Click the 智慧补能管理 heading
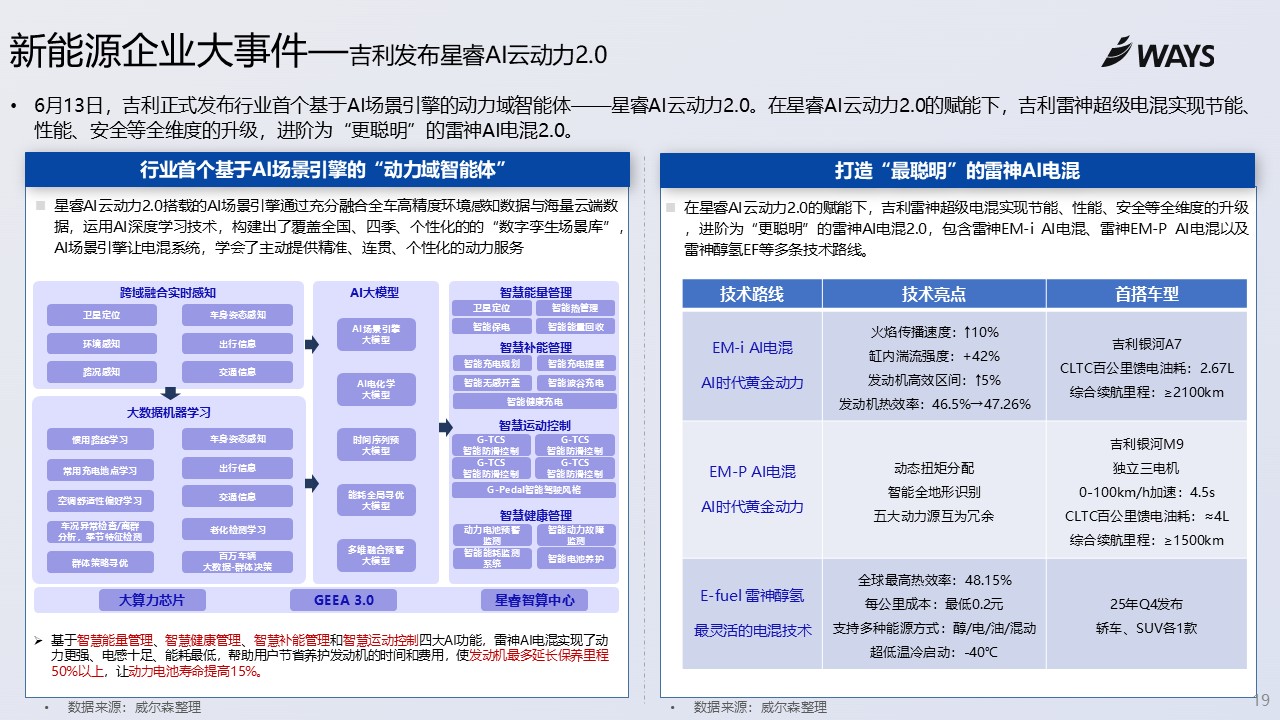This screenshot has height=720, width=1280. pyautogui.click(x=535, y=347)
